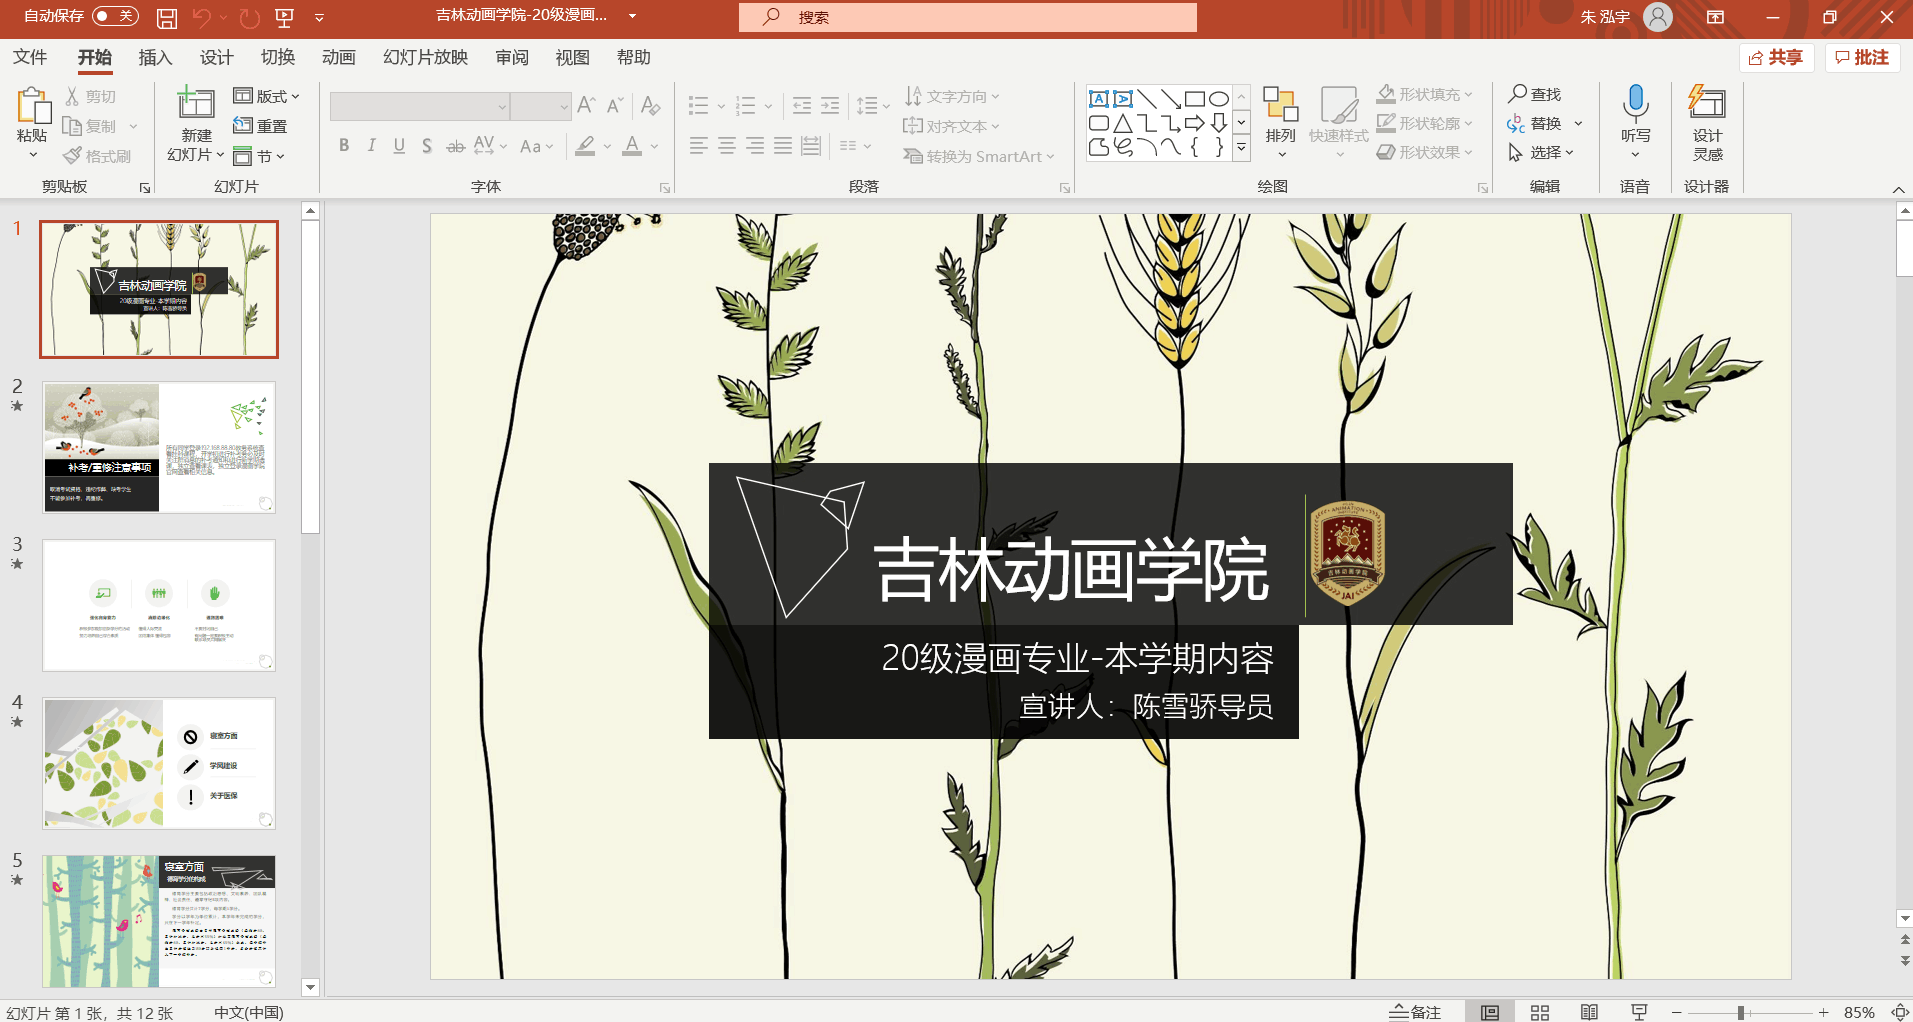Toggle Bold formatting button
Viewport: 1913px width, 1022px height.
[344, 146]
